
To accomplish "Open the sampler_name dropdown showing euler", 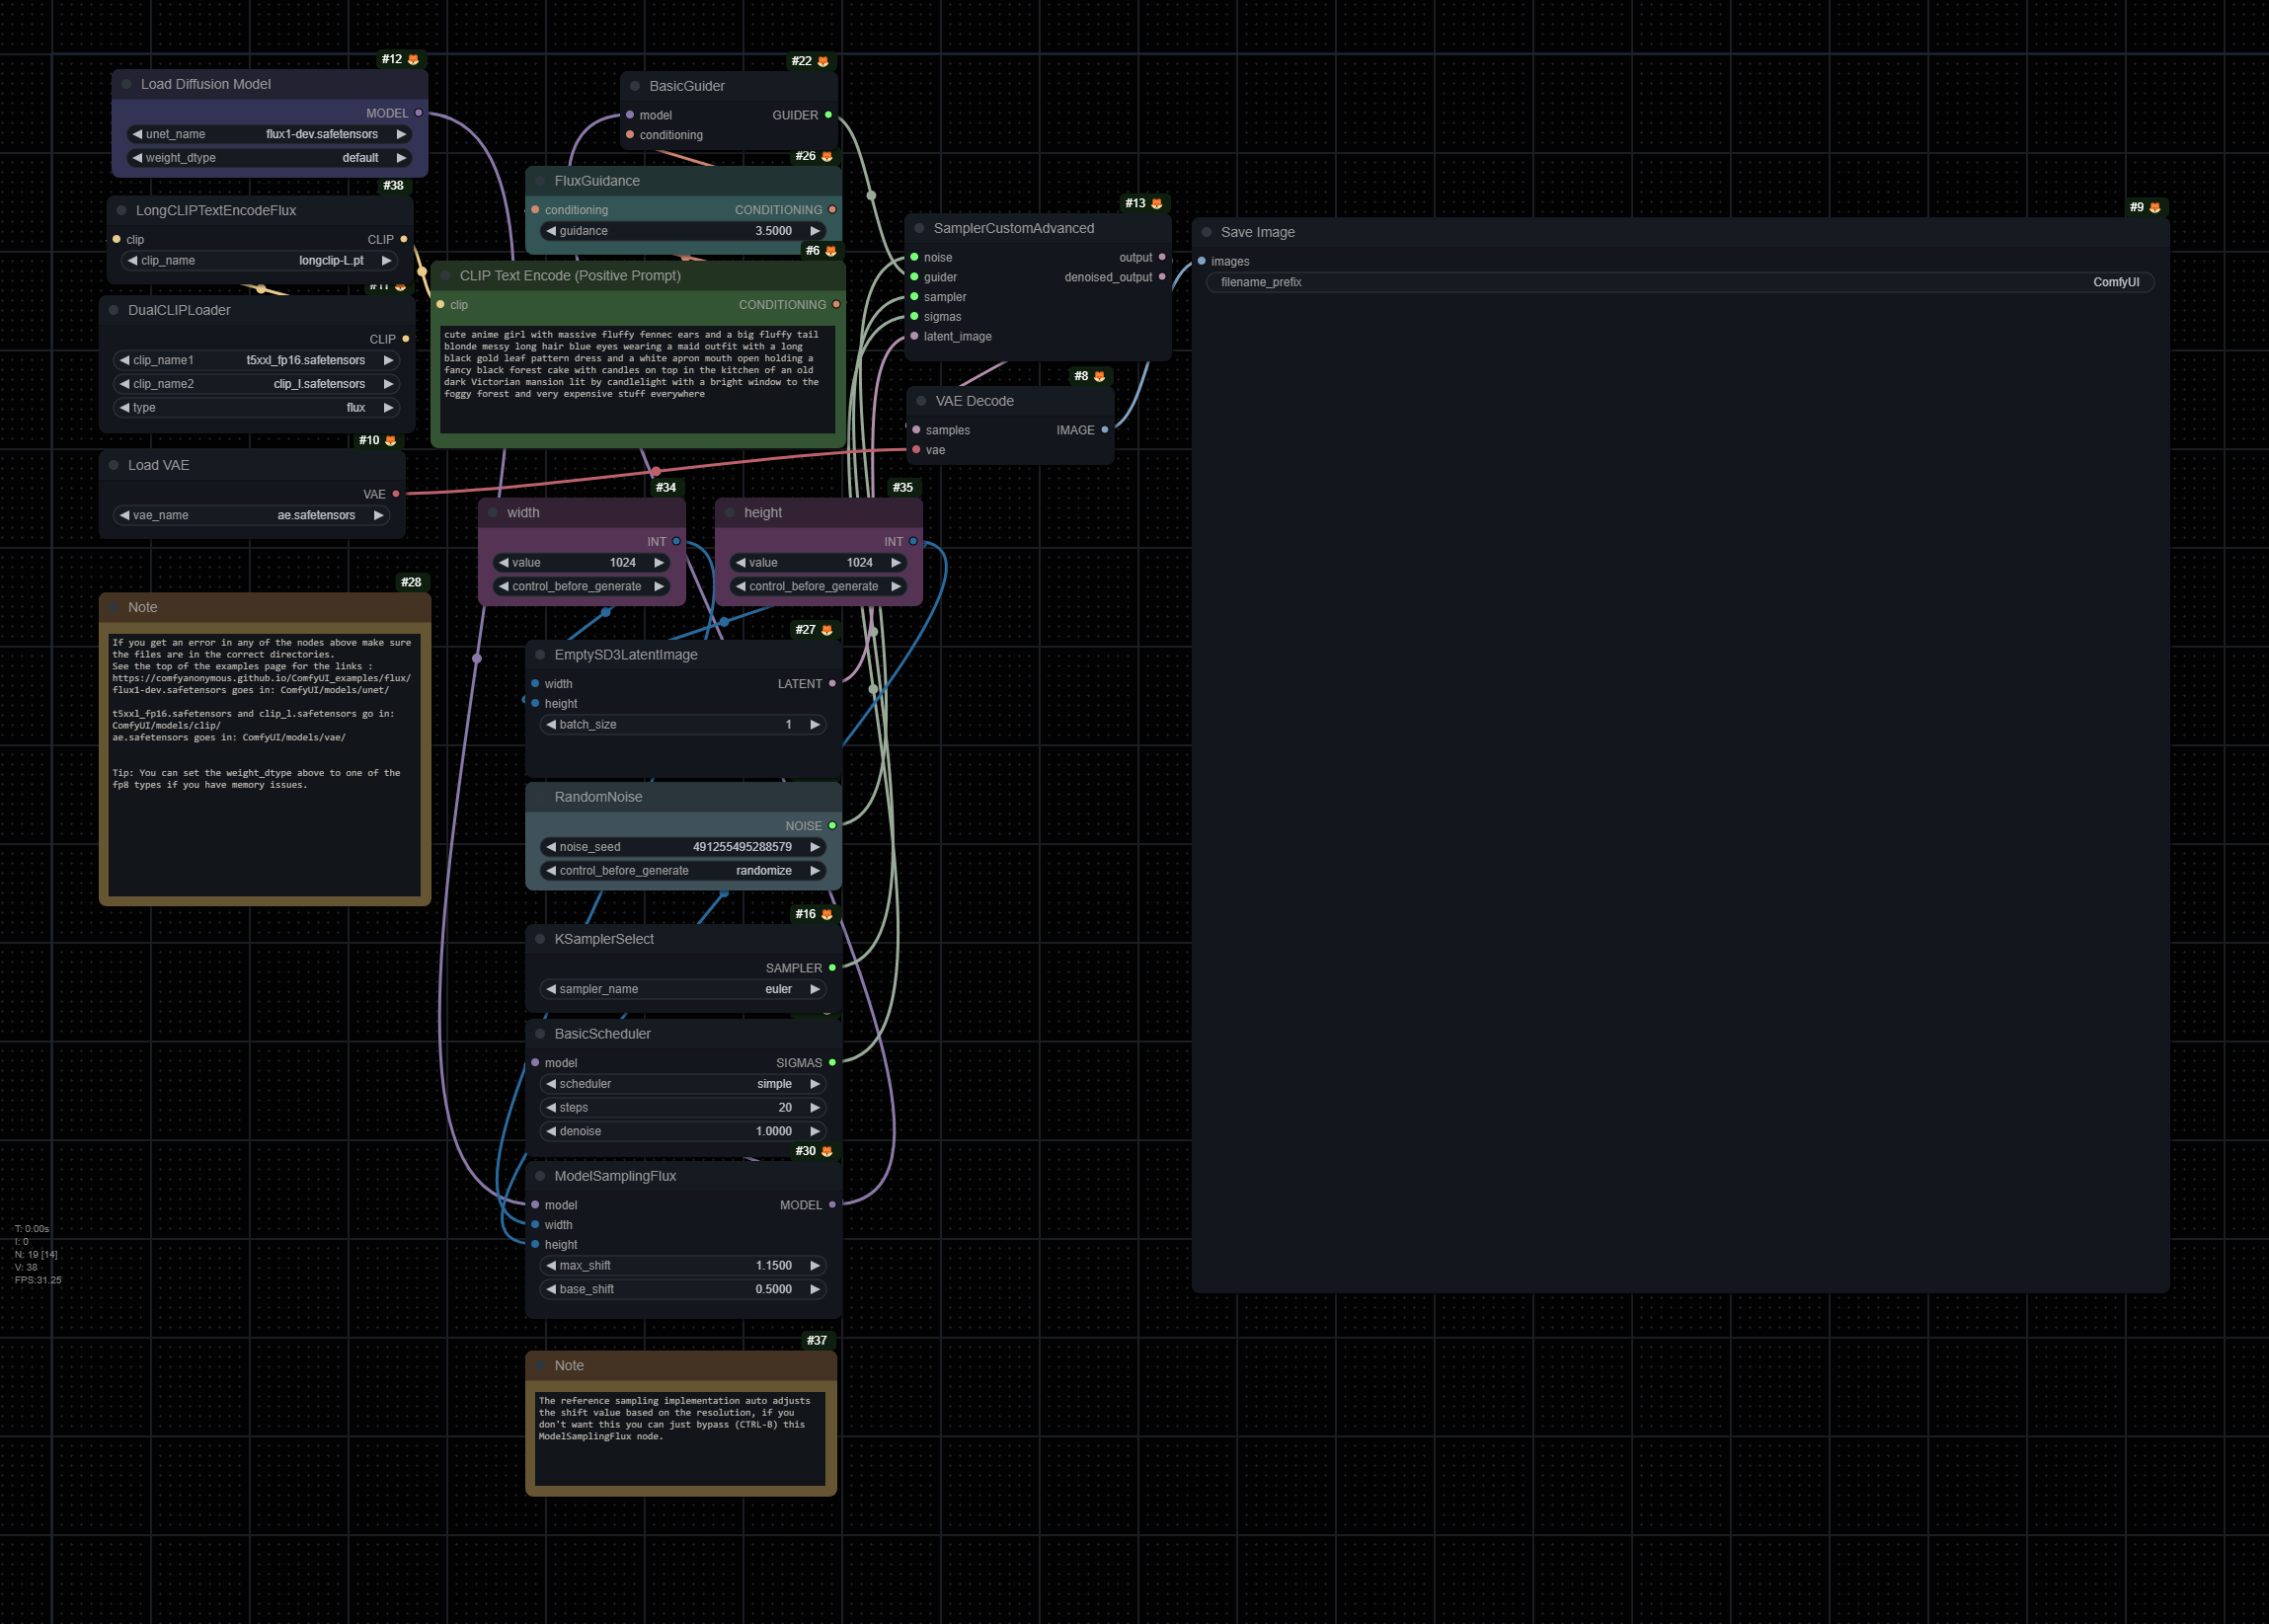I will (683, 989).
